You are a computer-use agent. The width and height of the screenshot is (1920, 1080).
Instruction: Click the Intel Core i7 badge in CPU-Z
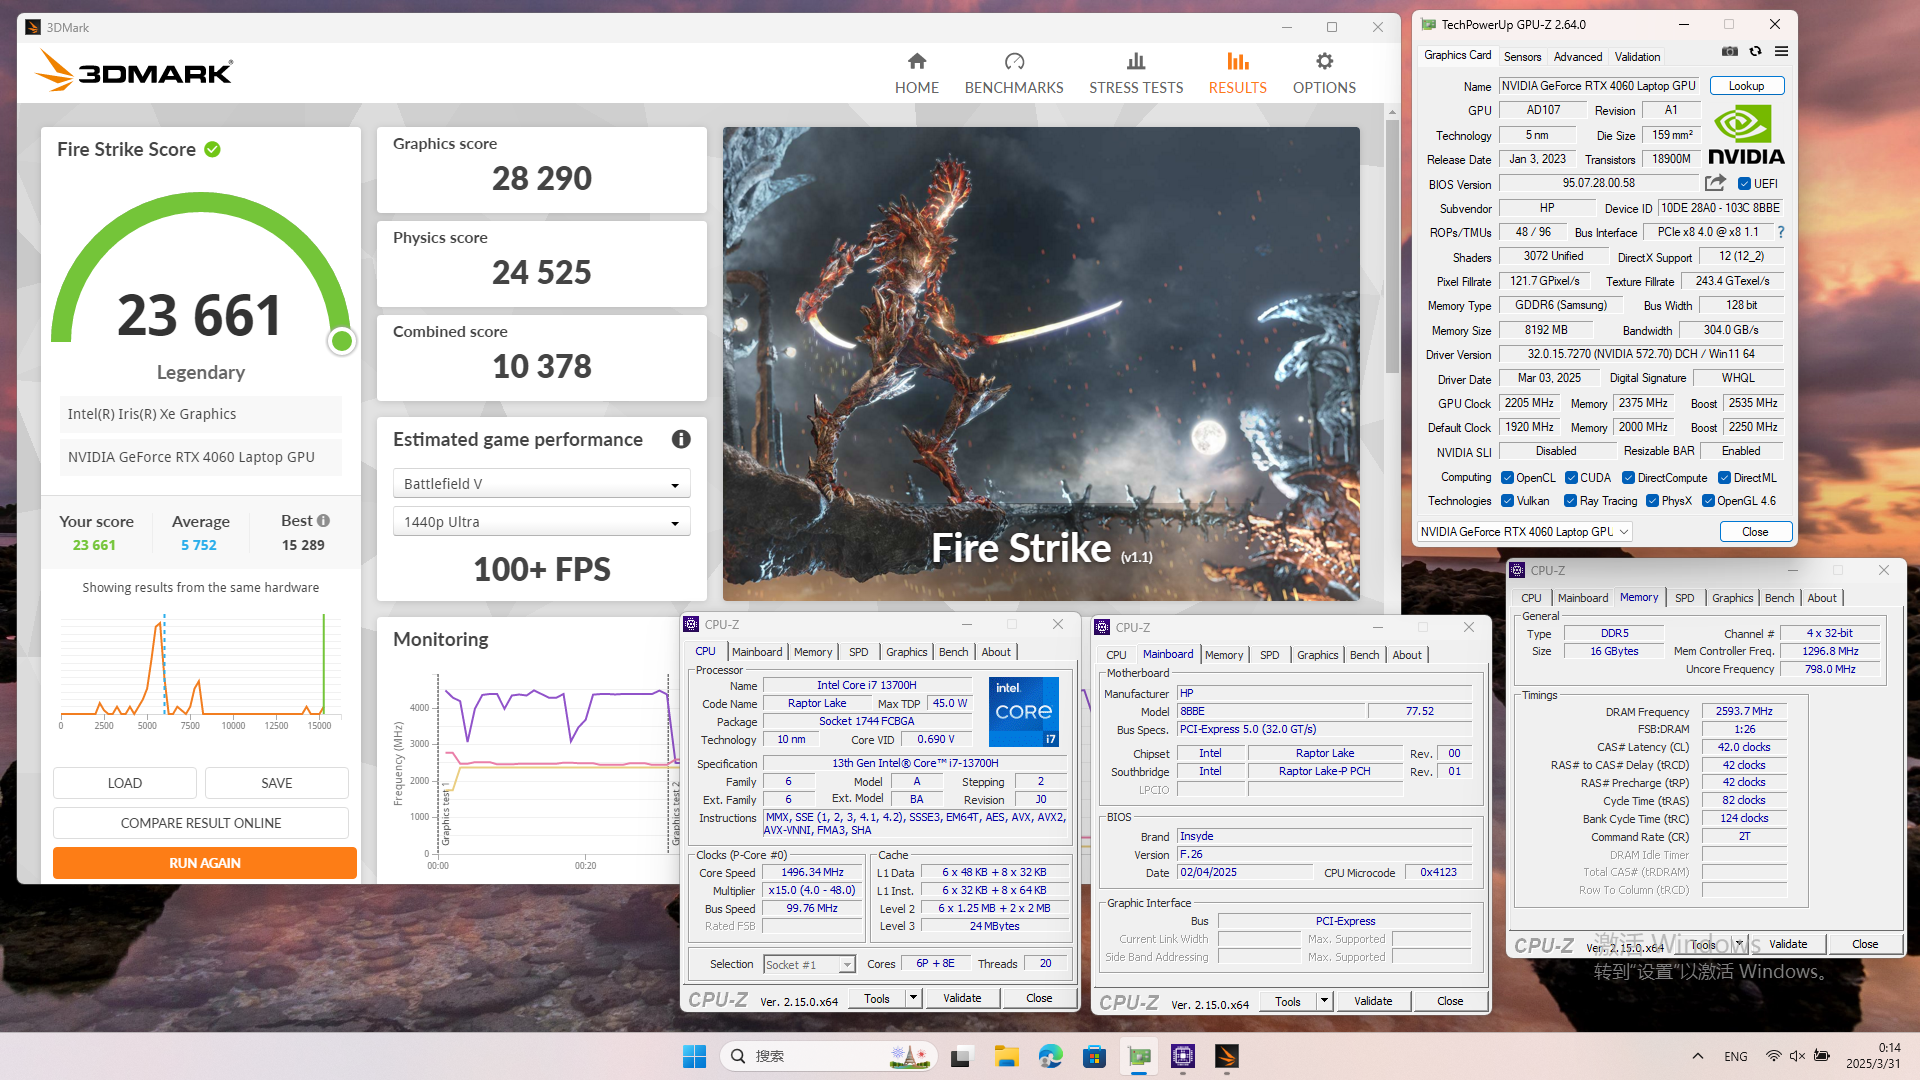coord(1023,712)
